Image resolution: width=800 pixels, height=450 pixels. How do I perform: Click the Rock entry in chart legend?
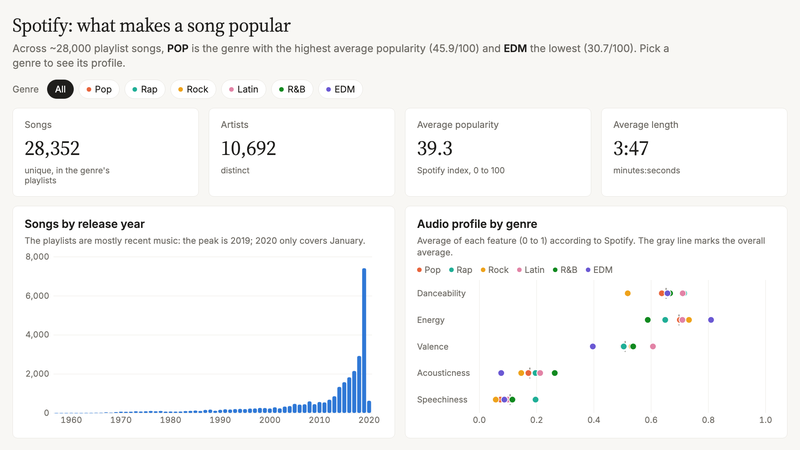point(494,270)
